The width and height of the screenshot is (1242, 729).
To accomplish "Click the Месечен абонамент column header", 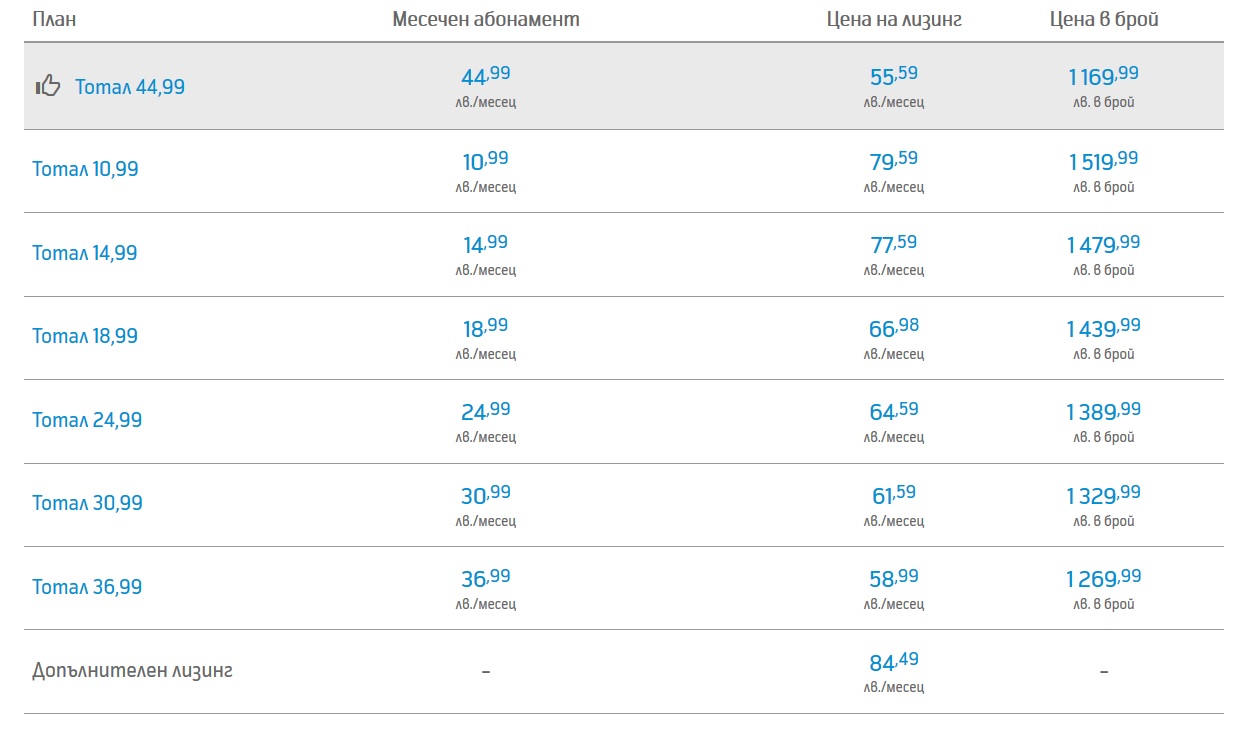I will pyautogui.click(x=486, y=19).
